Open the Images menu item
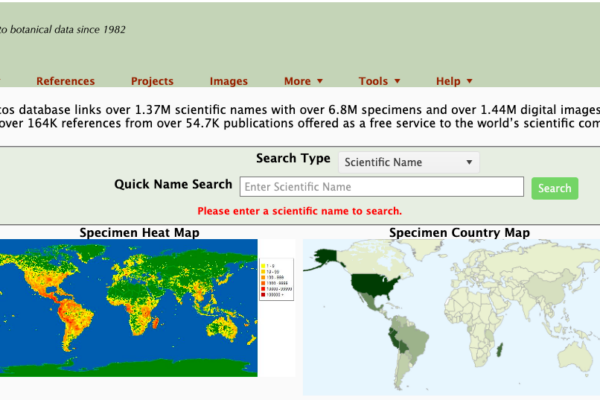The width and height of the screenshot is (600, 400). click(228, 81)
